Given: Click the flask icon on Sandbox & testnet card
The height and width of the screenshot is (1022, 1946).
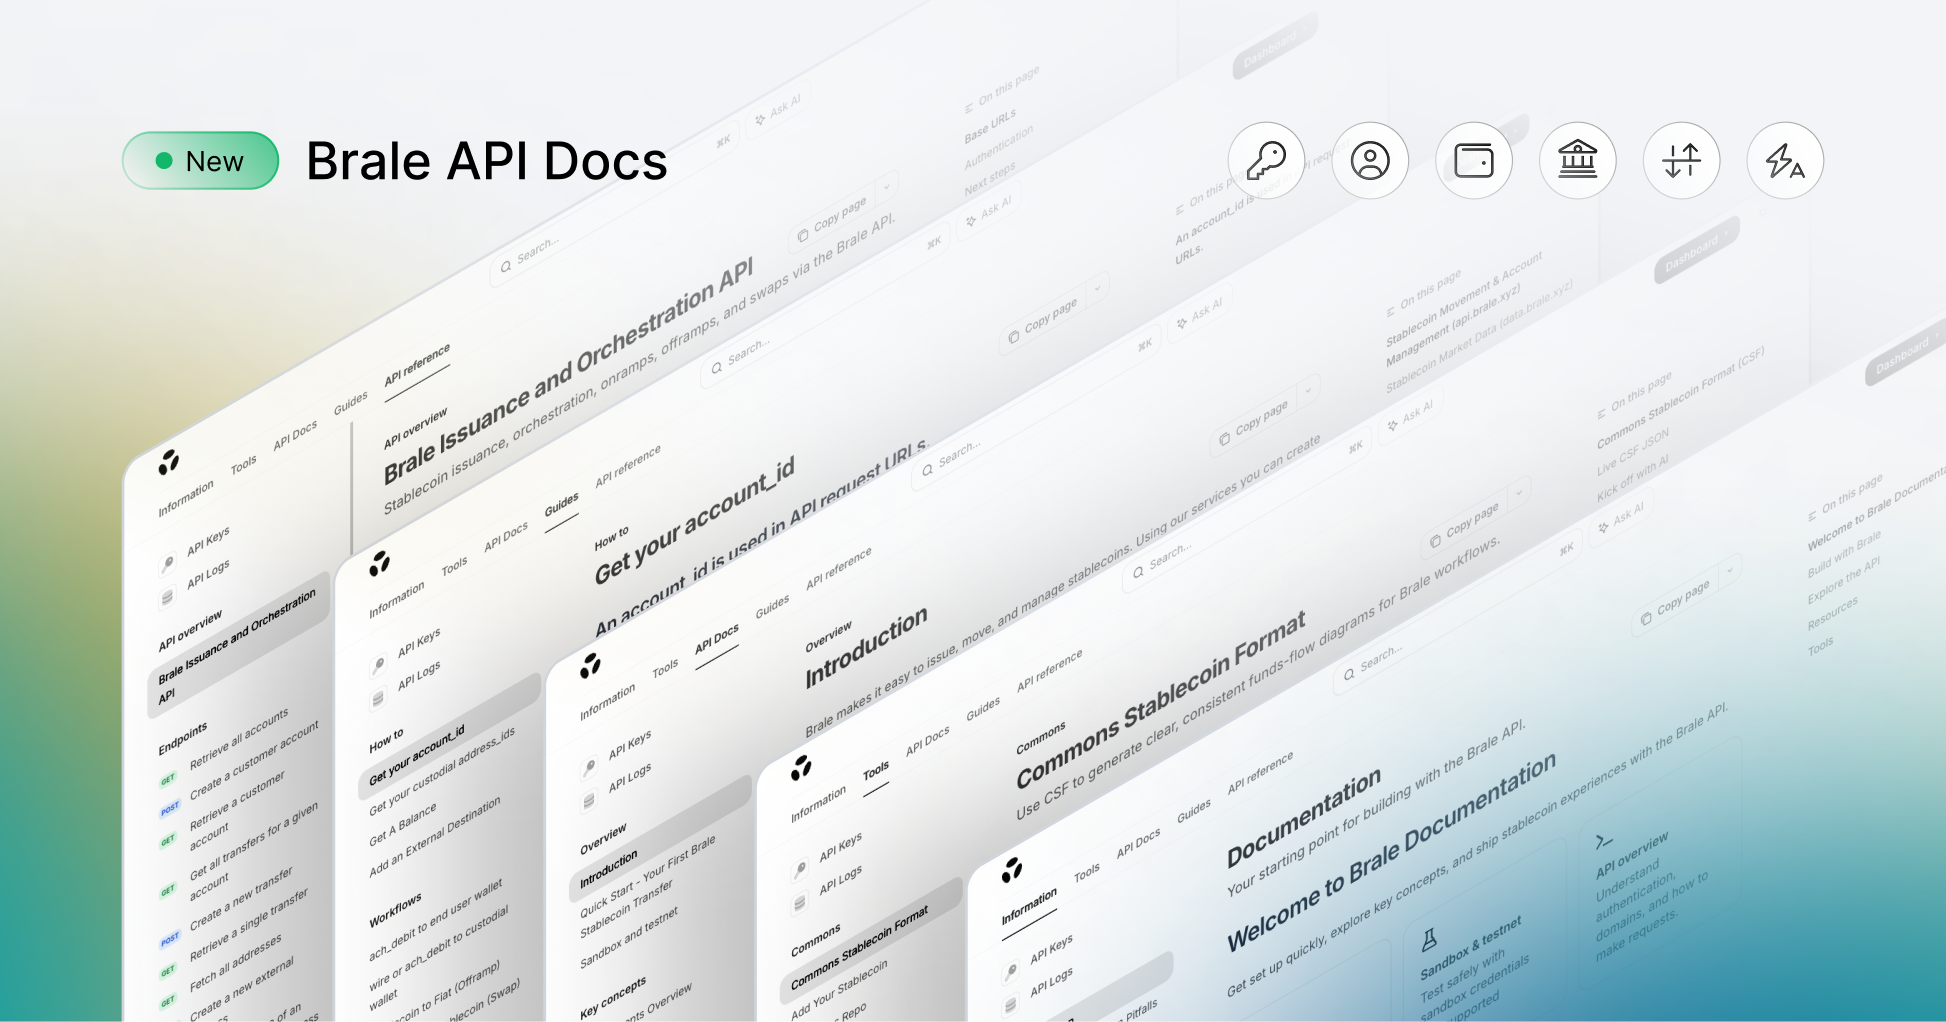Looking at the screenshot, I should [1430, 938].
